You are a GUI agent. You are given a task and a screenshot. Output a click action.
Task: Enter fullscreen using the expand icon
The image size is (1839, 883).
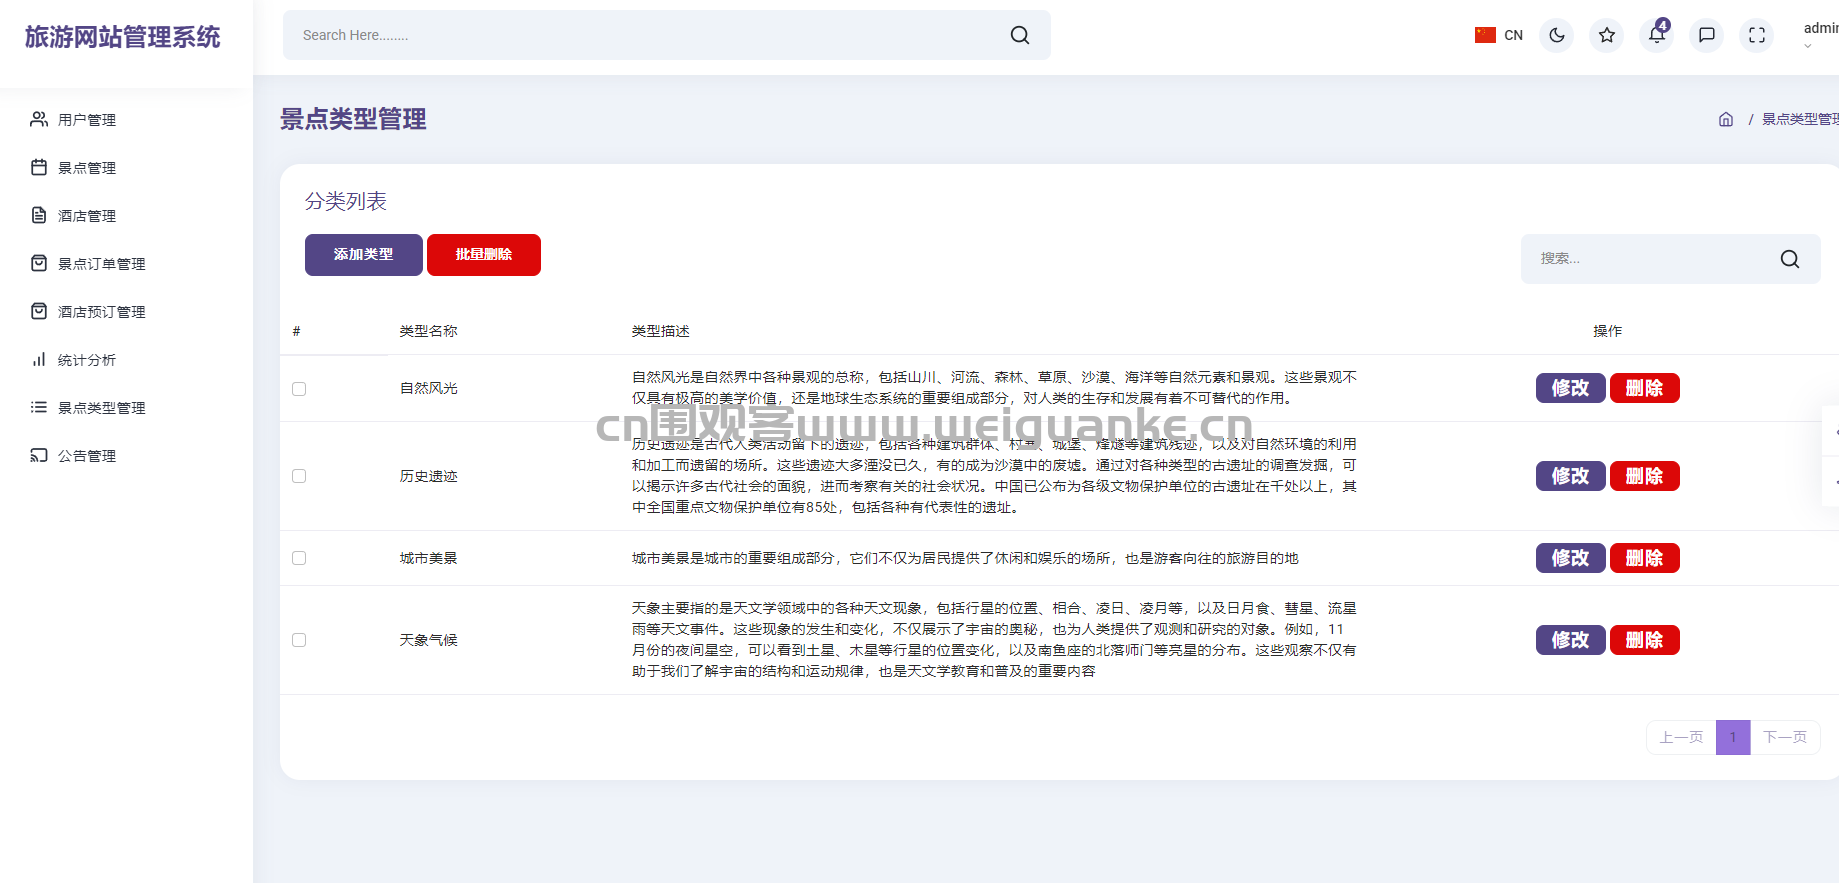click(x=1756, y=35)
